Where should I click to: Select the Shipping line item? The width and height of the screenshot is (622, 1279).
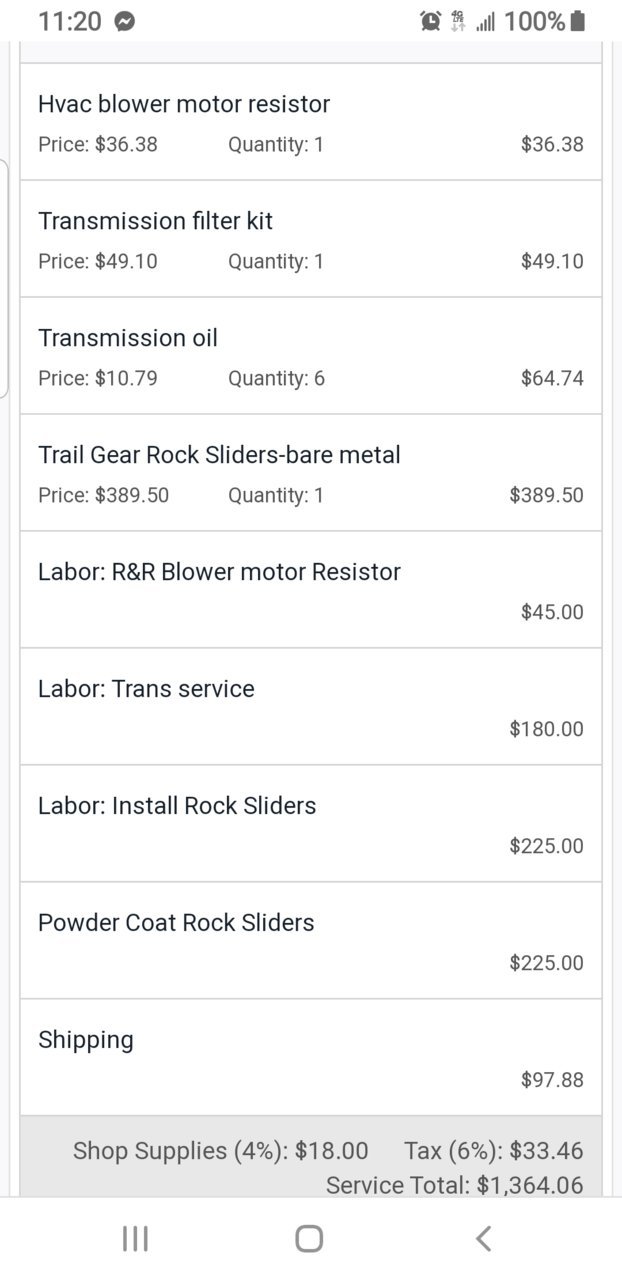coord(311,1058)
